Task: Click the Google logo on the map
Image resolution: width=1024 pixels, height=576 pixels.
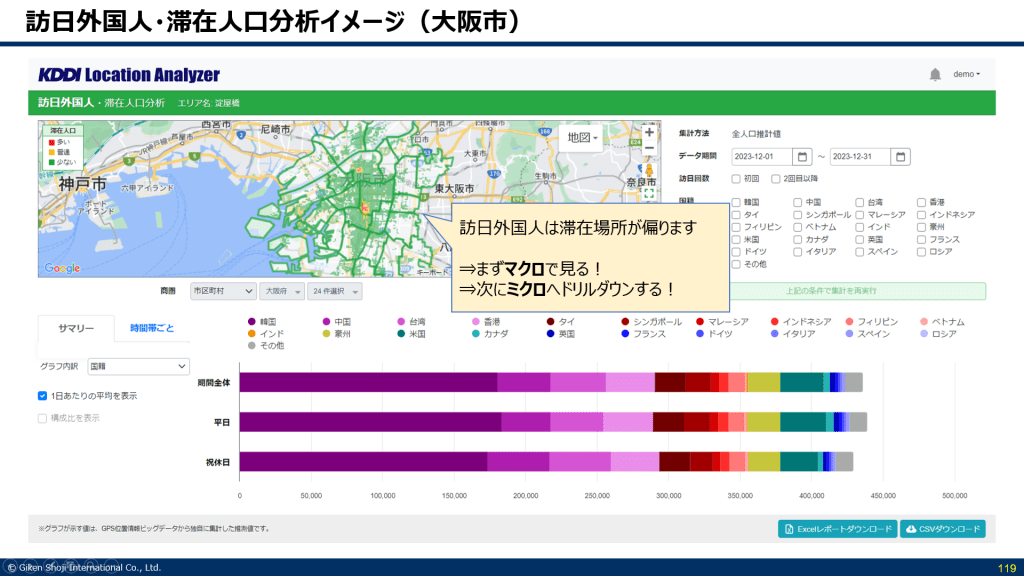Action: [62, 268]
